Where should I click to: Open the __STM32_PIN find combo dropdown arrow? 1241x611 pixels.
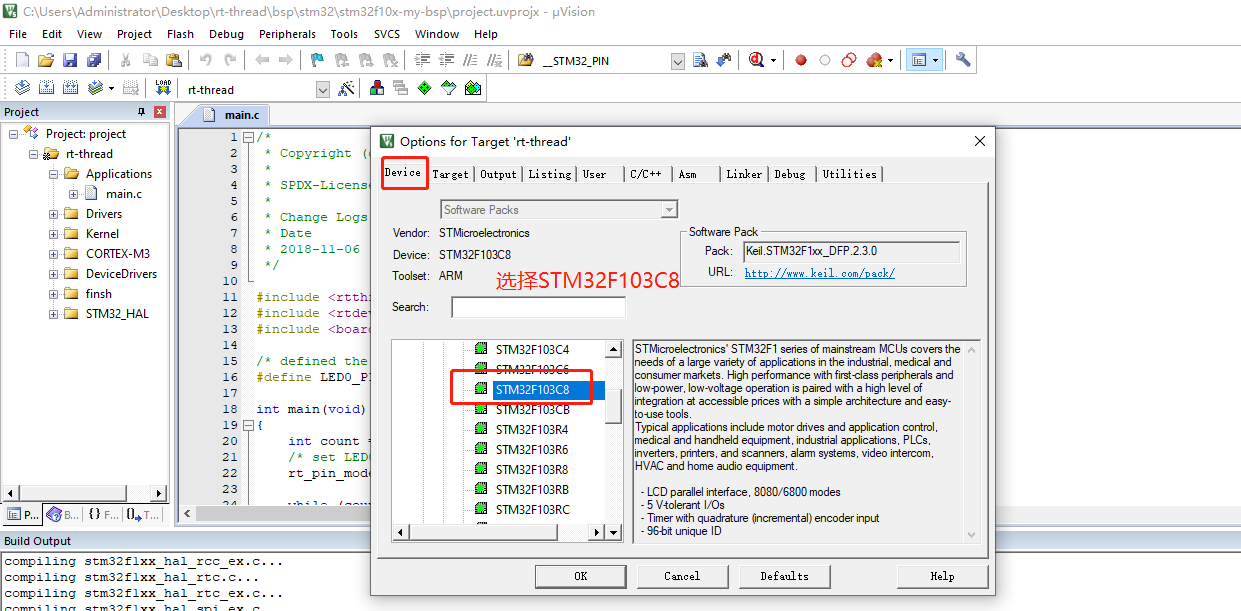point(678,61)
